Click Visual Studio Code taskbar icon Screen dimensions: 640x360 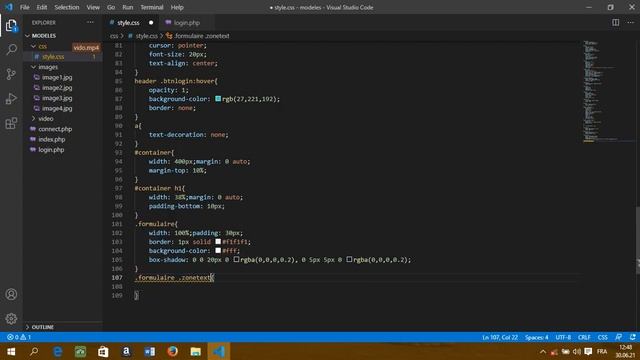tap(219, 351)
